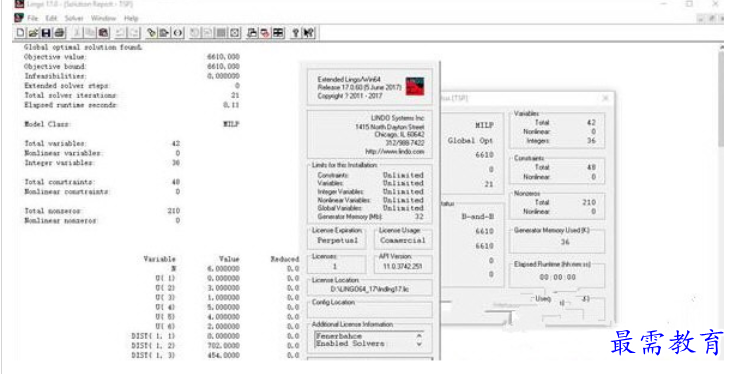Click the Variable column header in report
Image resolution: width=732 pixels, height=374 pixels.
(x=160, y=259)
